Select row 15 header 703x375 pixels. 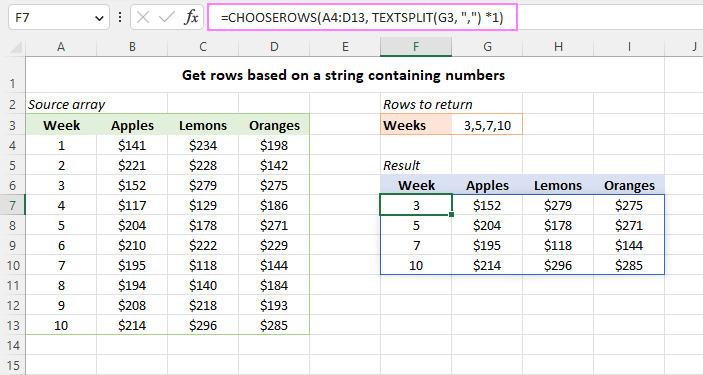tap(13, 365)
